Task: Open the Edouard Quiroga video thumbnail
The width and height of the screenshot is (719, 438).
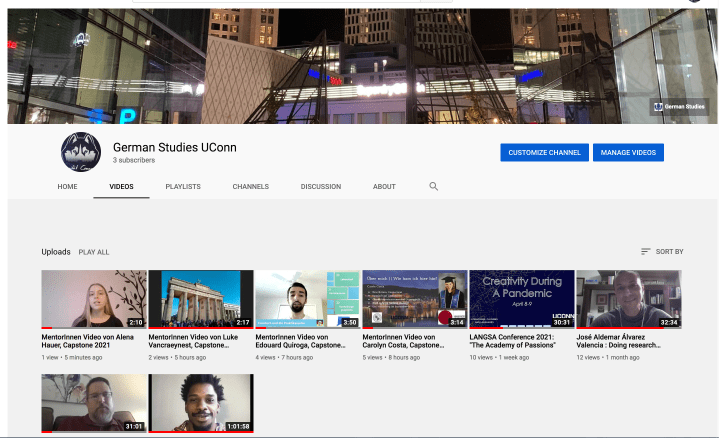Action: pyautogui.click(x=307, y=299)
